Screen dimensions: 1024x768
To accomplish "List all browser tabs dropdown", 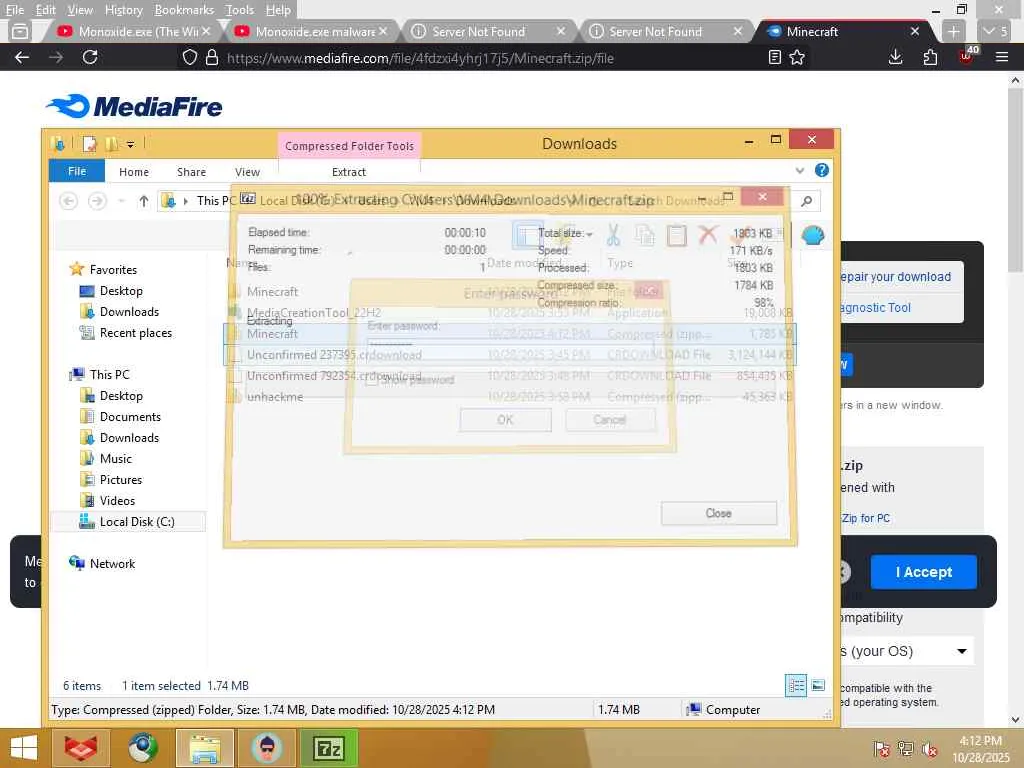I will point(995,31).
